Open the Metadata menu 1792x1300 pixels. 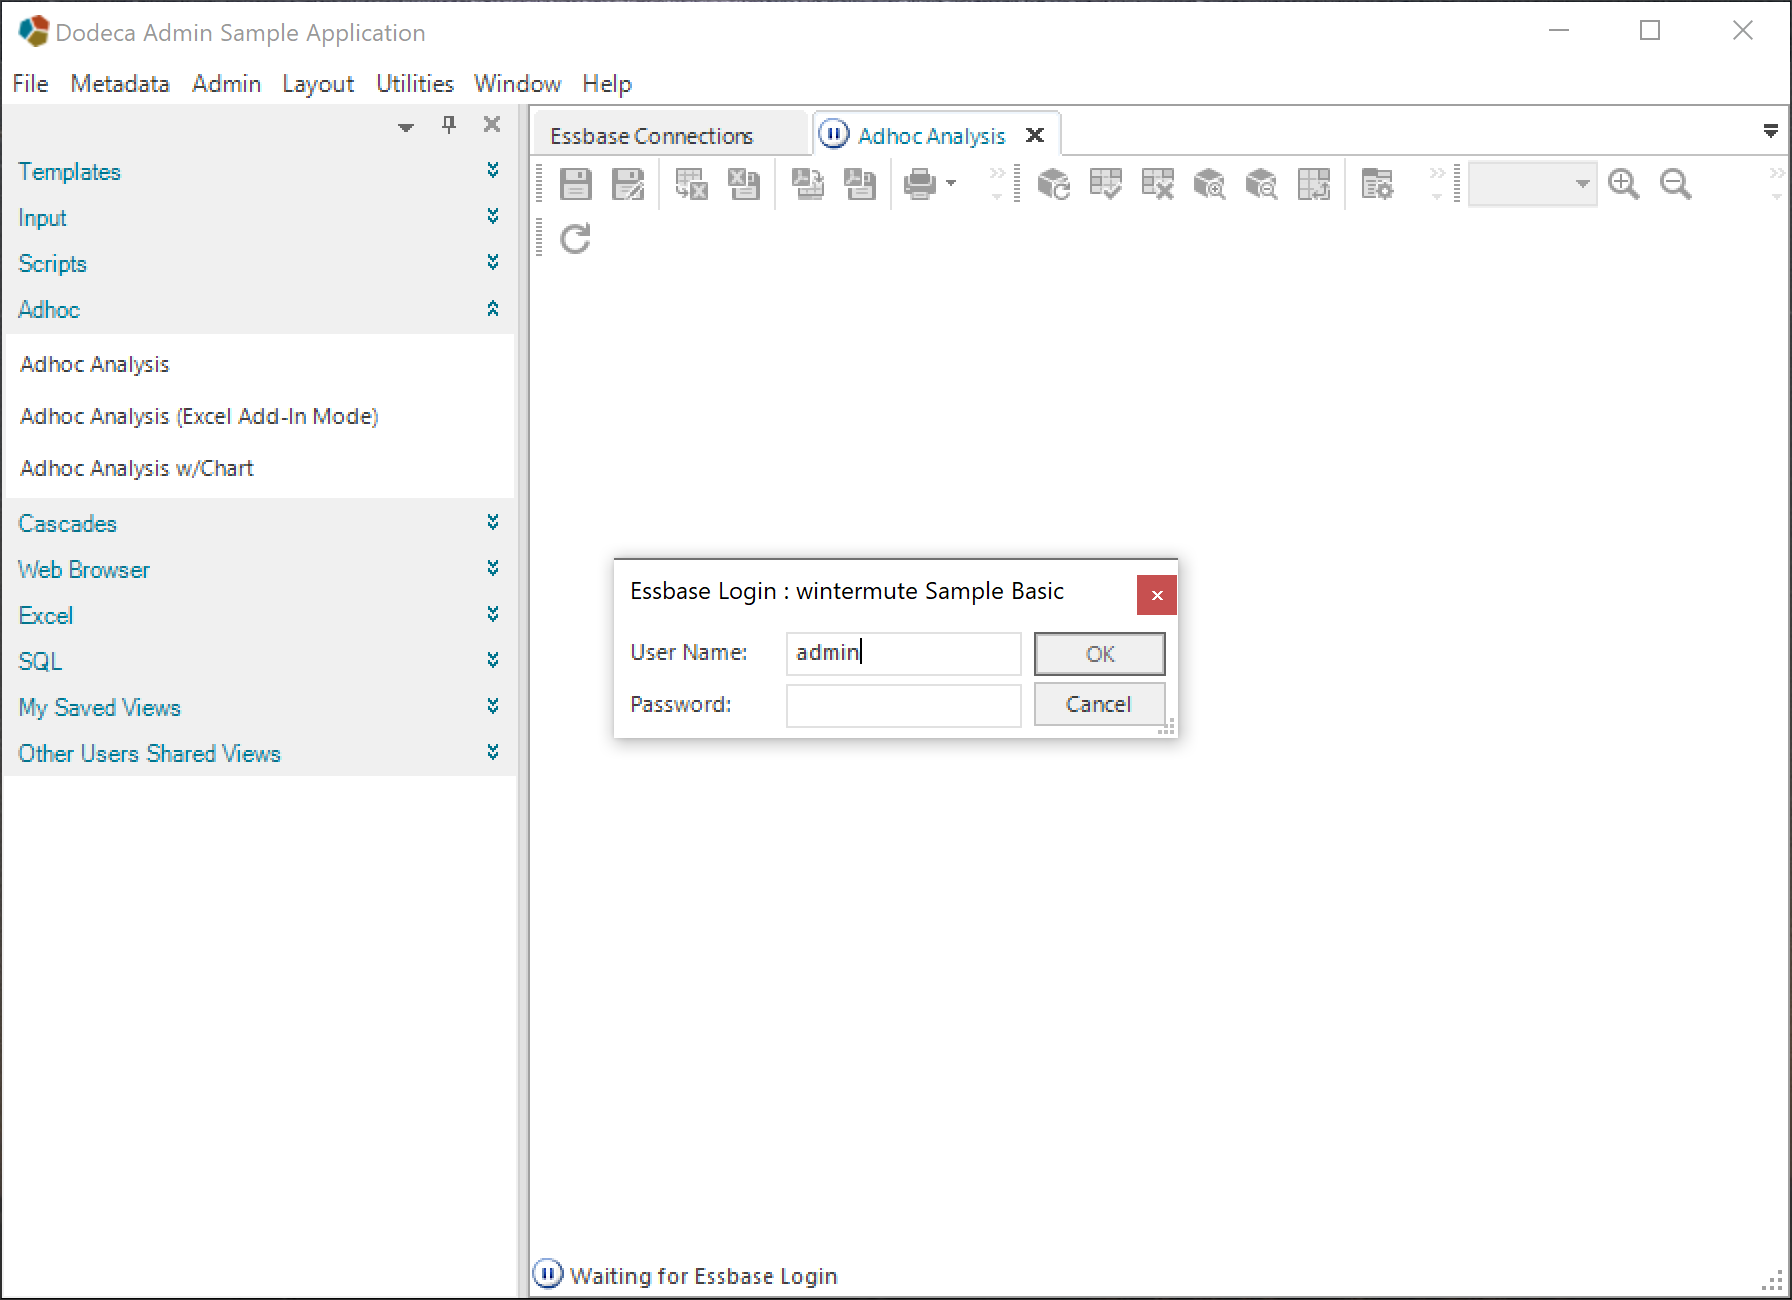point(120,84)
